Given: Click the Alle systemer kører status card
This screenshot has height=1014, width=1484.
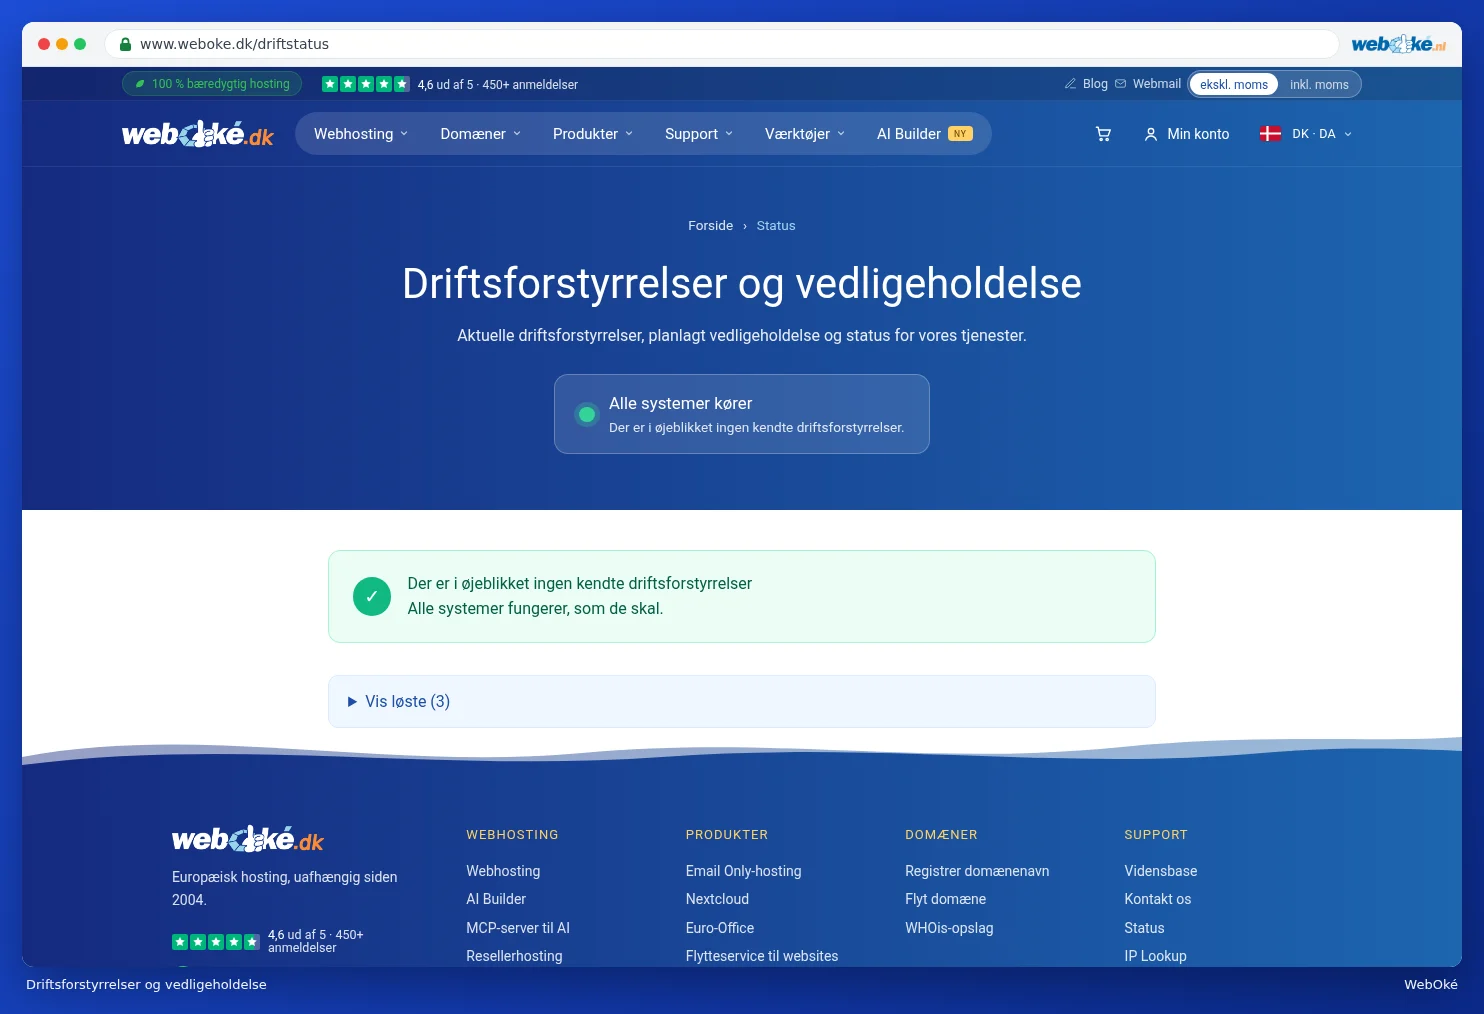Looking at the screenshot, I should [x=742, y=414].
